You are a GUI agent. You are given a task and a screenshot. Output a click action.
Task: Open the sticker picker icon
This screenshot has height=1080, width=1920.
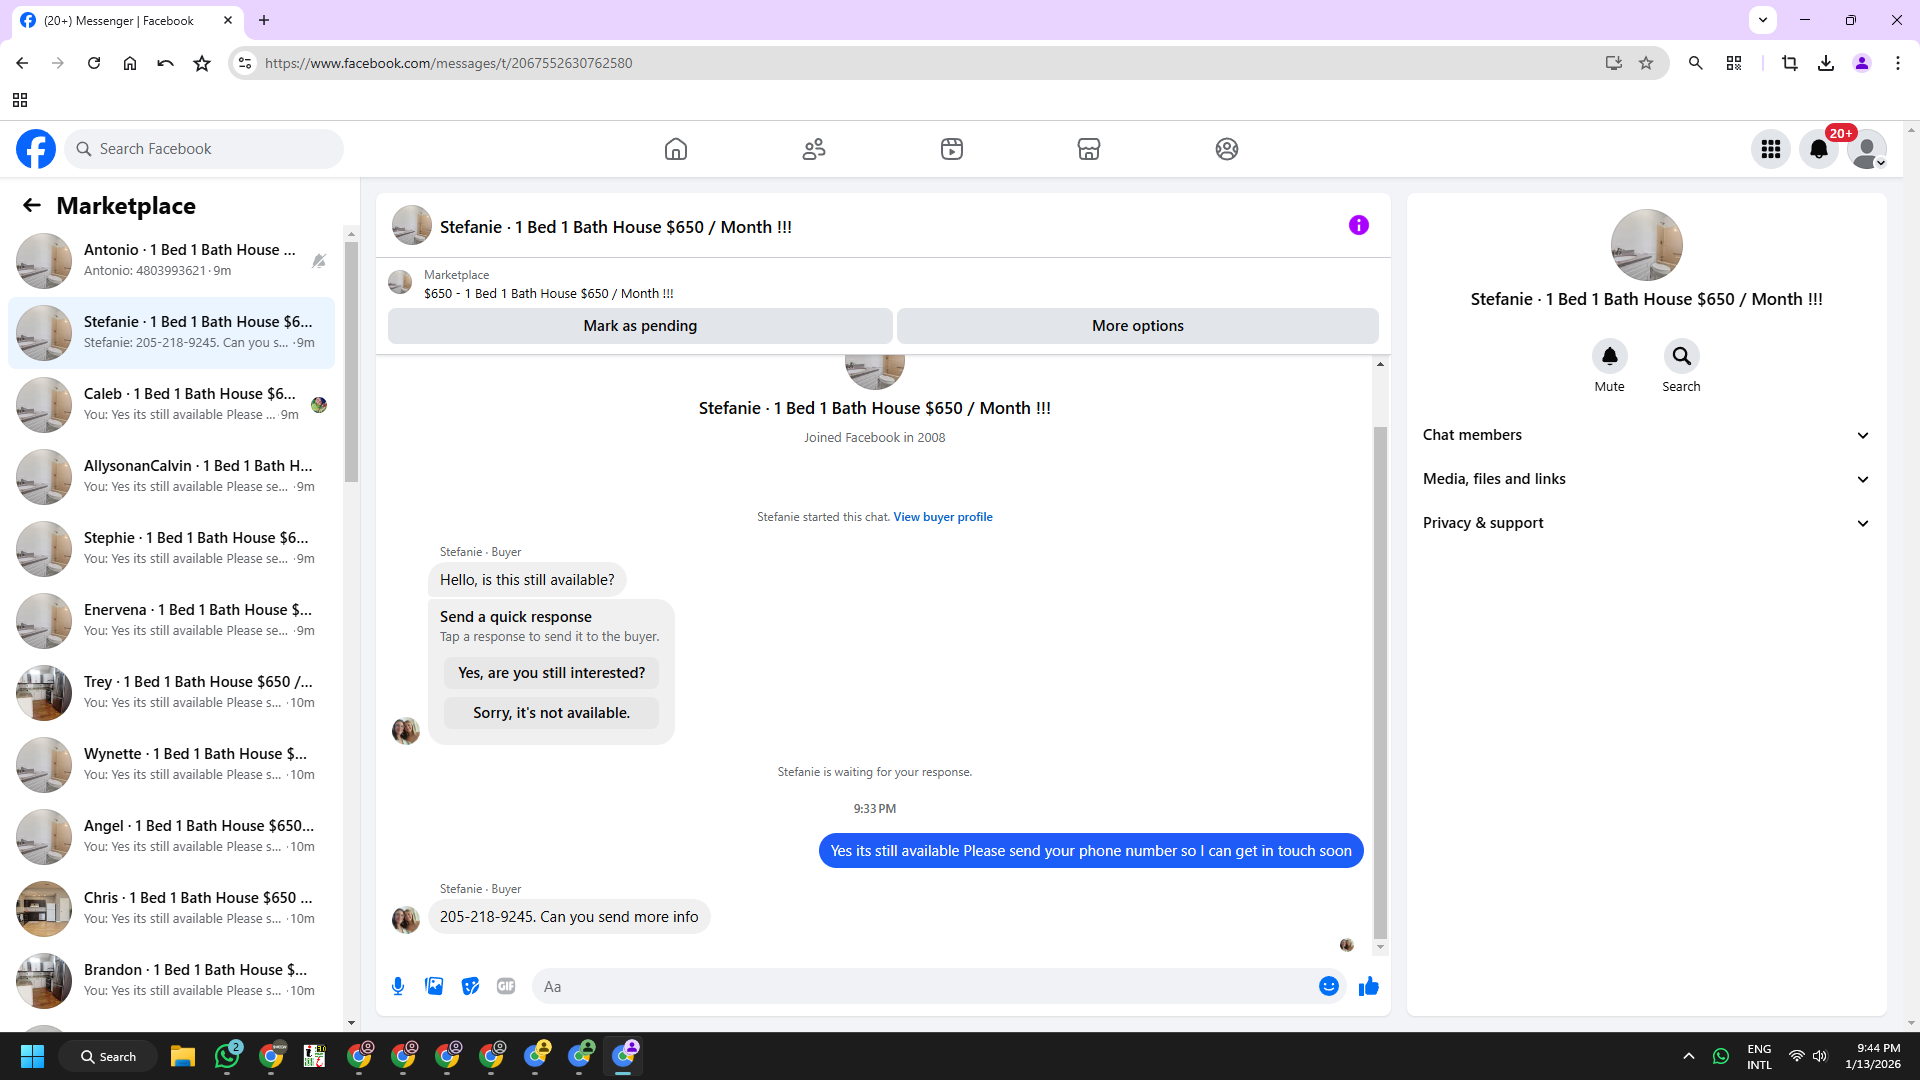pyautogui.click(x=470, y=986)
